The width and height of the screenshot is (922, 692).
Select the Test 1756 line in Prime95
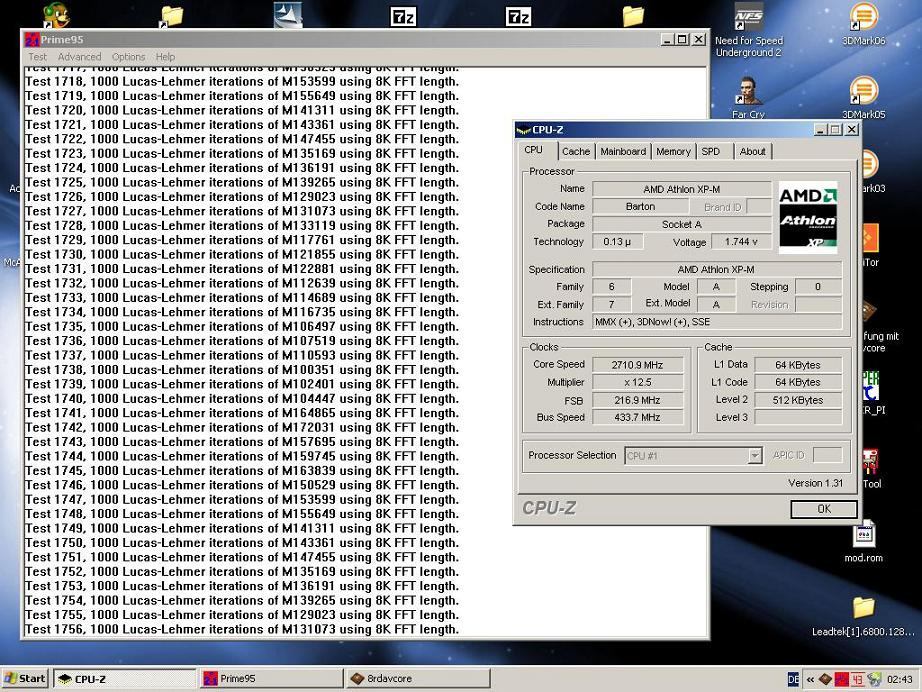(242, 629)
